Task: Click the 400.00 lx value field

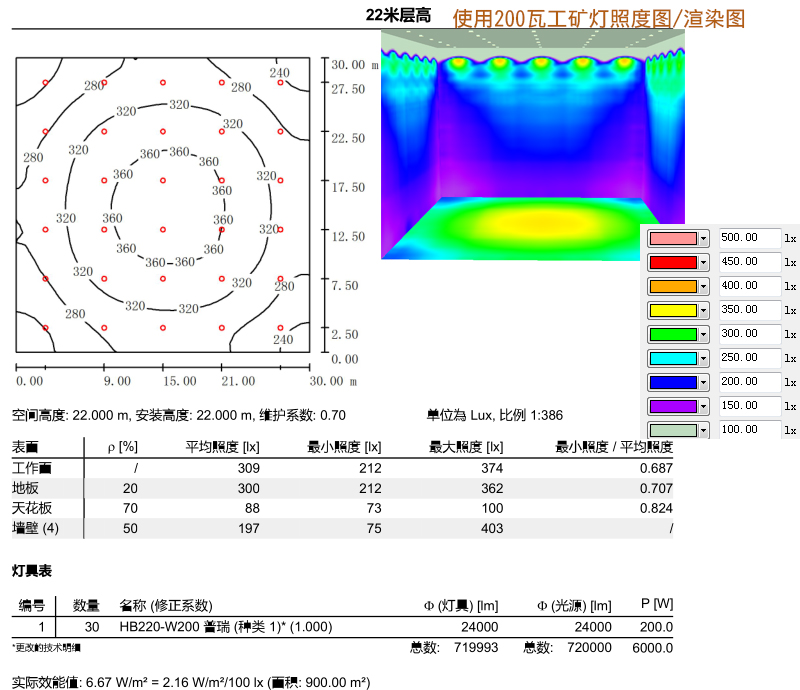Action: click(749, 285)
